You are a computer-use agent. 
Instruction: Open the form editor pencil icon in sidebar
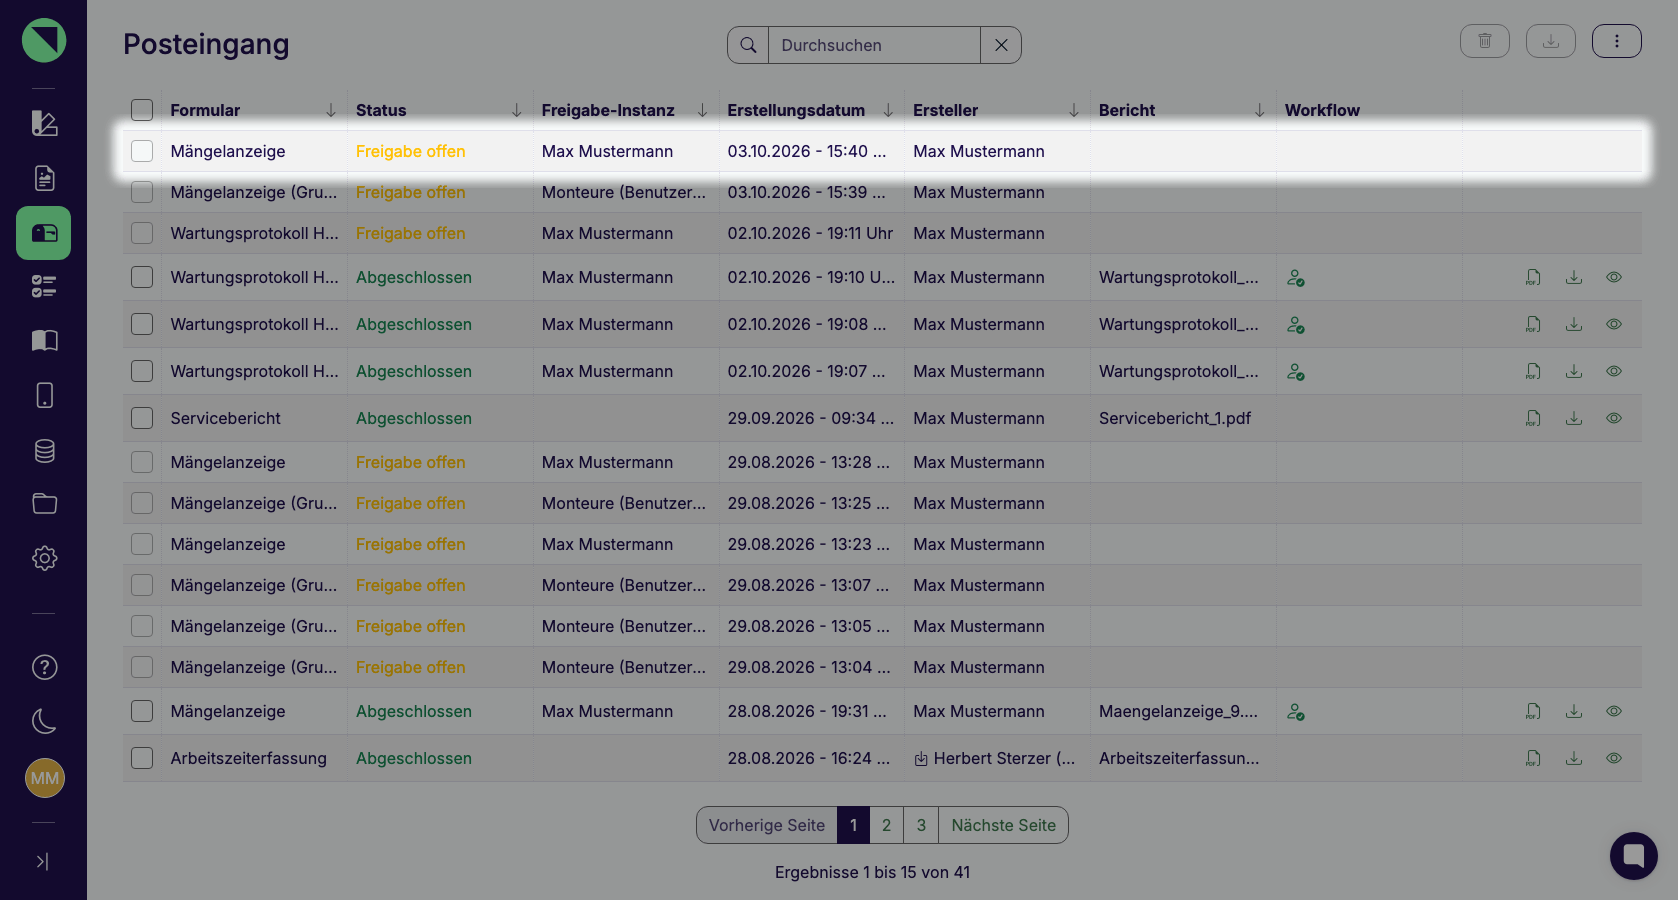tap(44, 123)
